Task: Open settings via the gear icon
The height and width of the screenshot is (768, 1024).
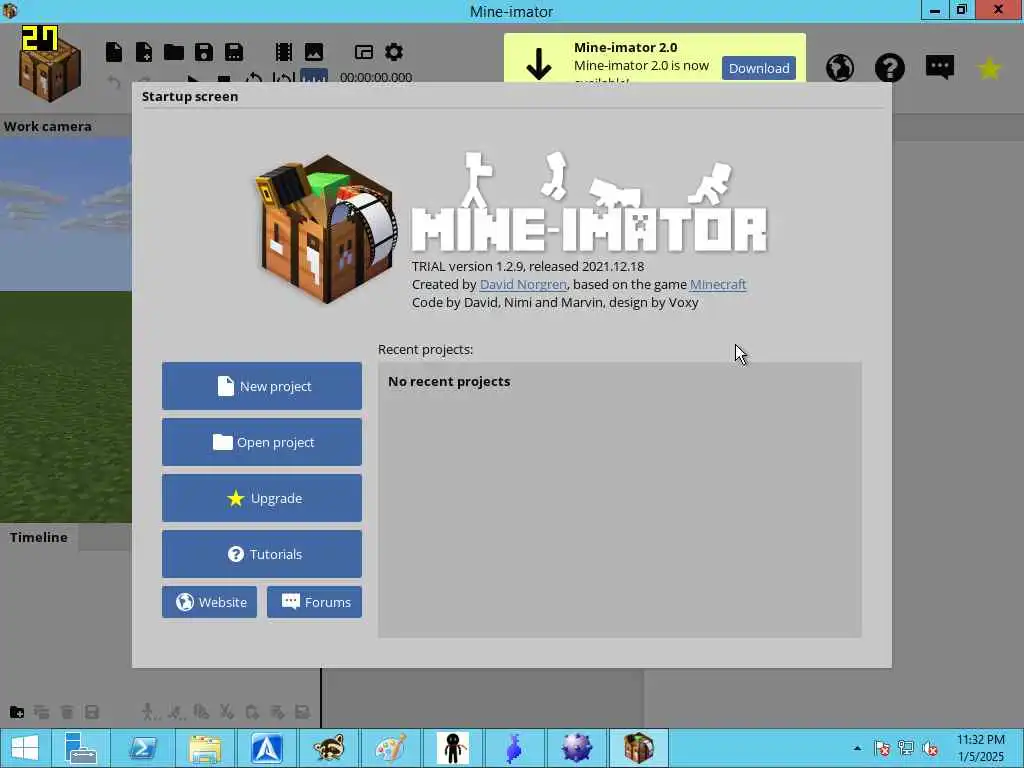Action: tap(394, 52)
